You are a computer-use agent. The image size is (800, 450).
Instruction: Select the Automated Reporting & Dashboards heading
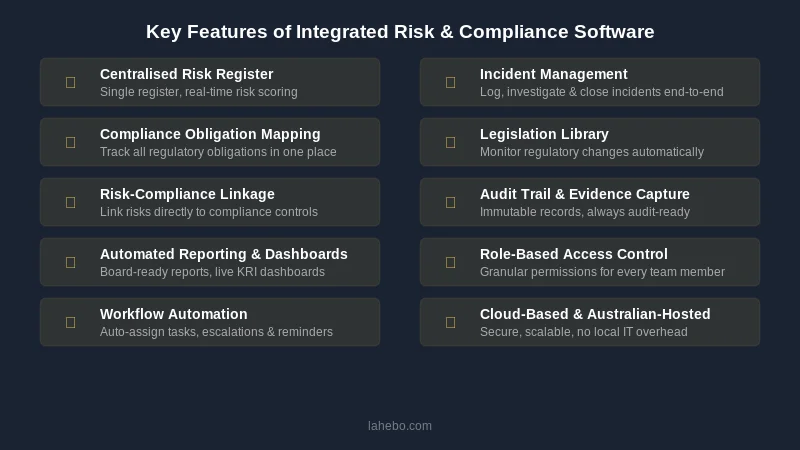click(223, 254)
